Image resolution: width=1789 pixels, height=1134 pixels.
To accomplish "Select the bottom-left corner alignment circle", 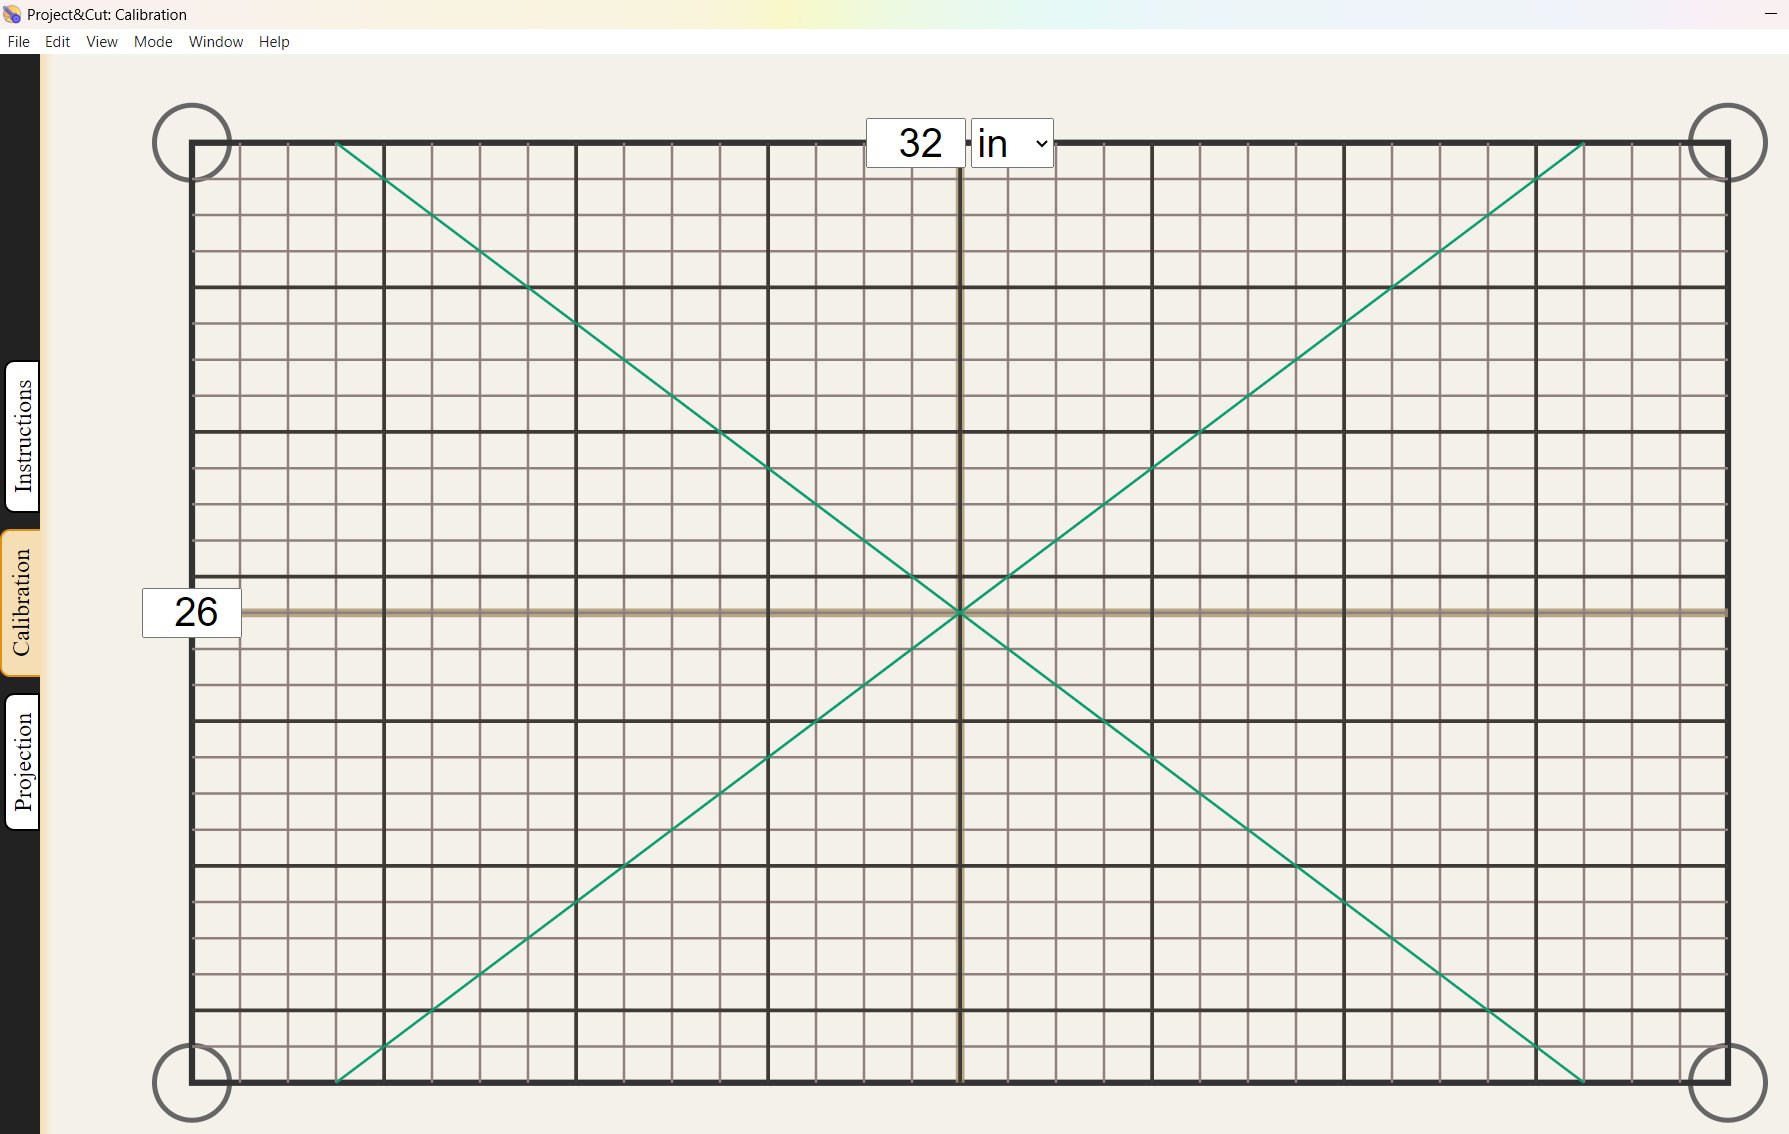I will [x=191, y=1083].
